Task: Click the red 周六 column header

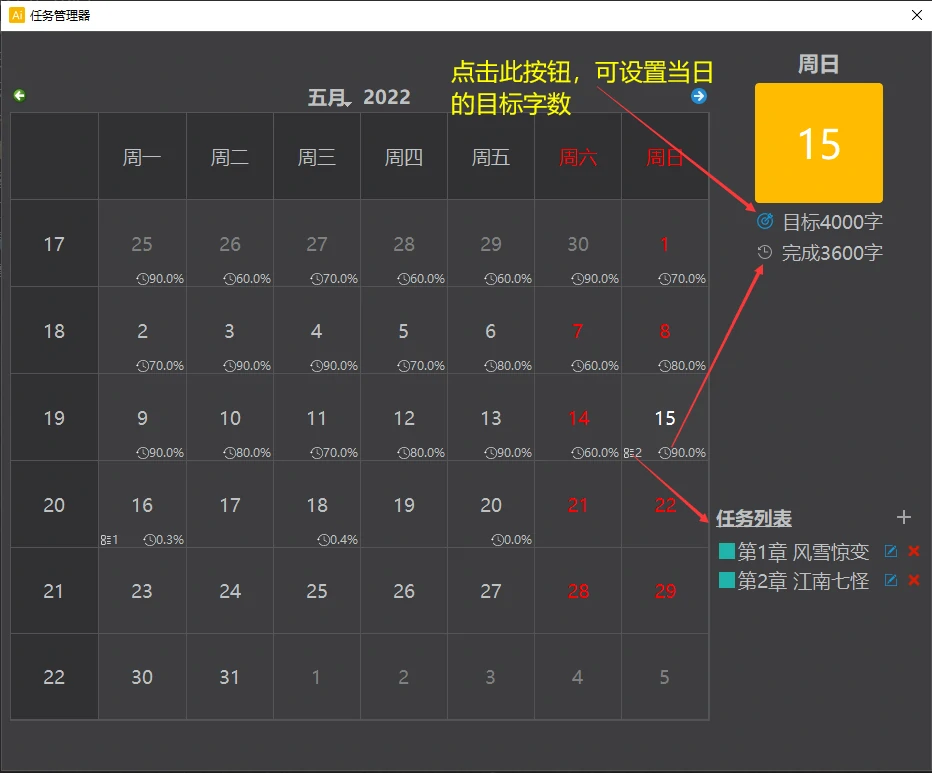Action: click(x=578, y=157)
